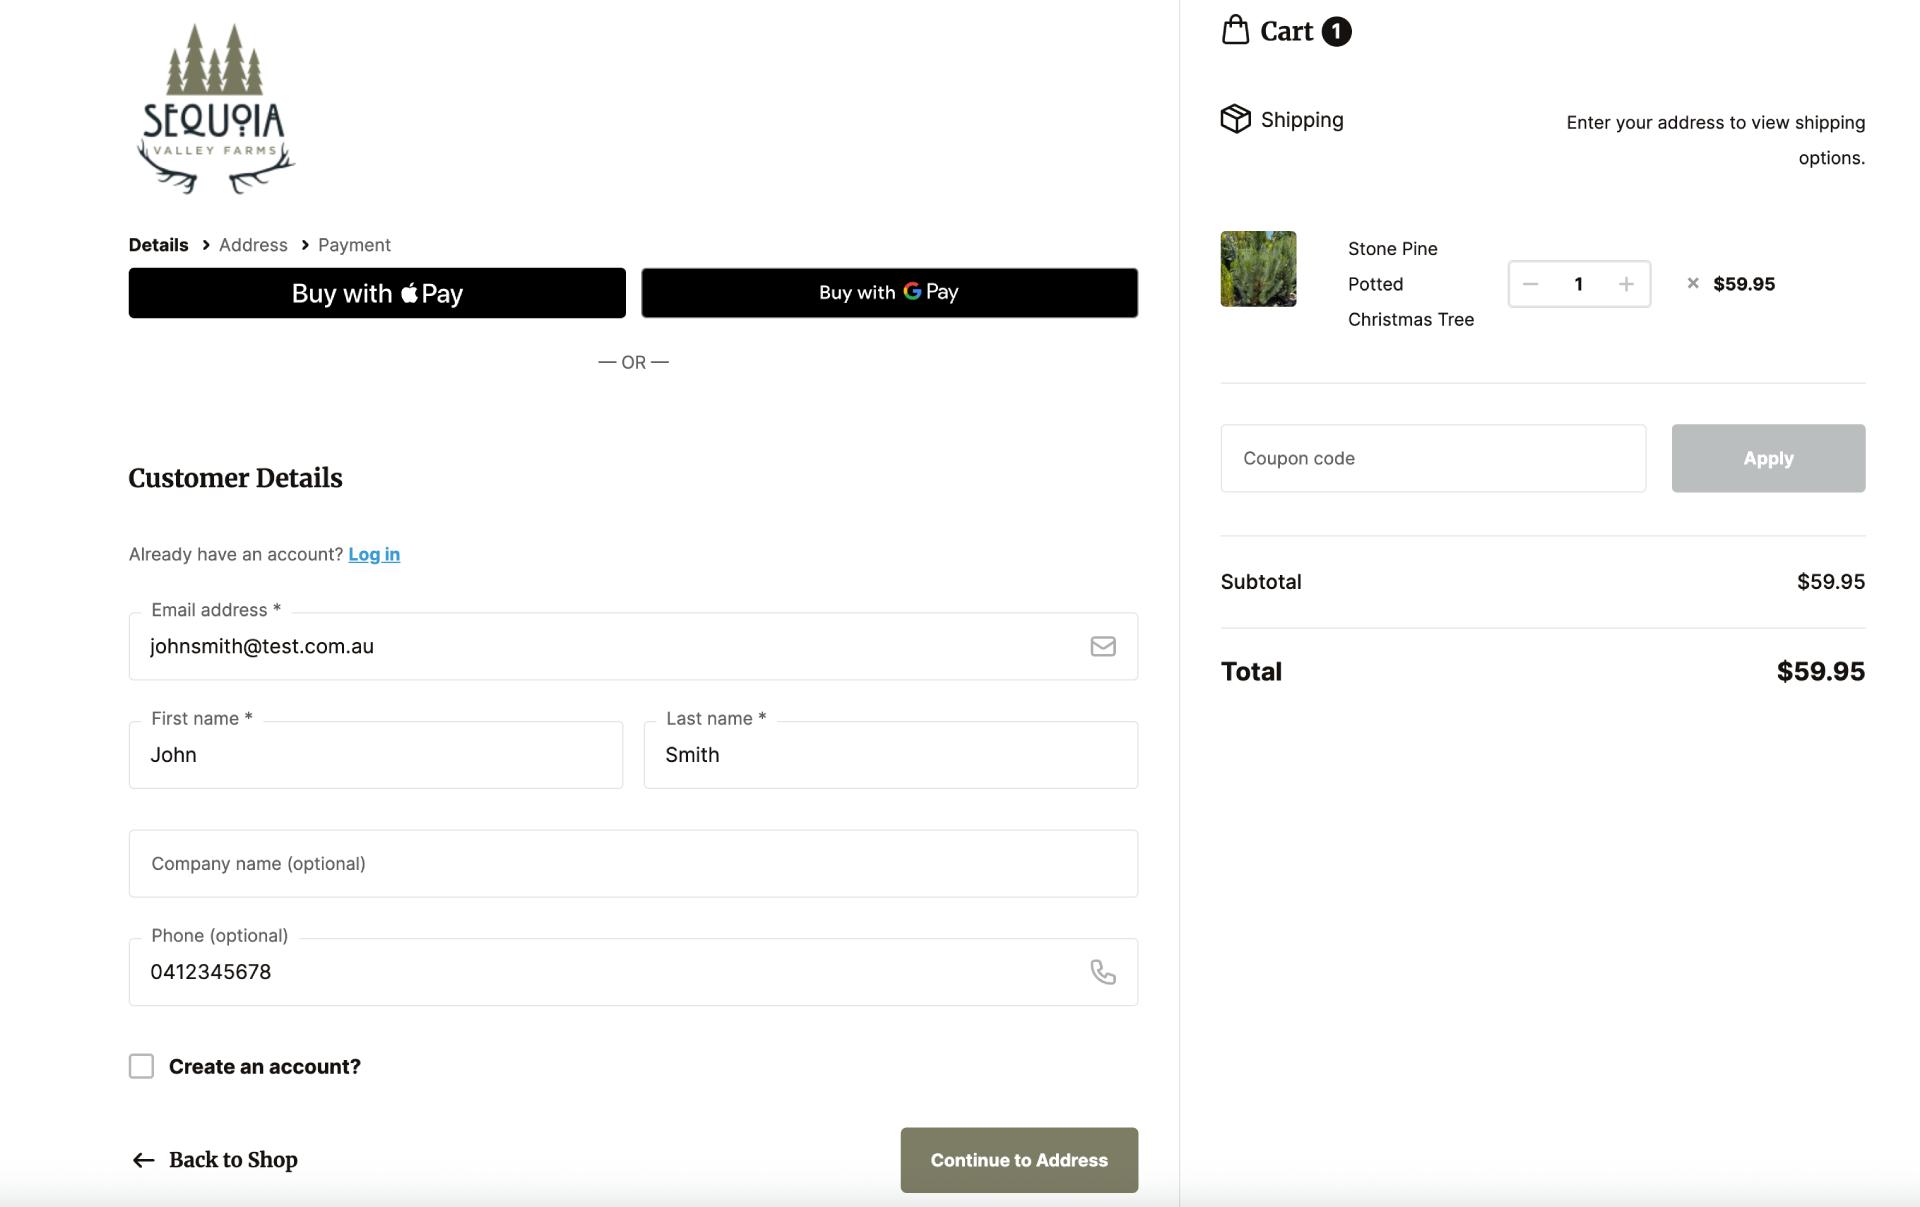
Task: Click the envelope icon in email field
Action: pos(1102,646)
